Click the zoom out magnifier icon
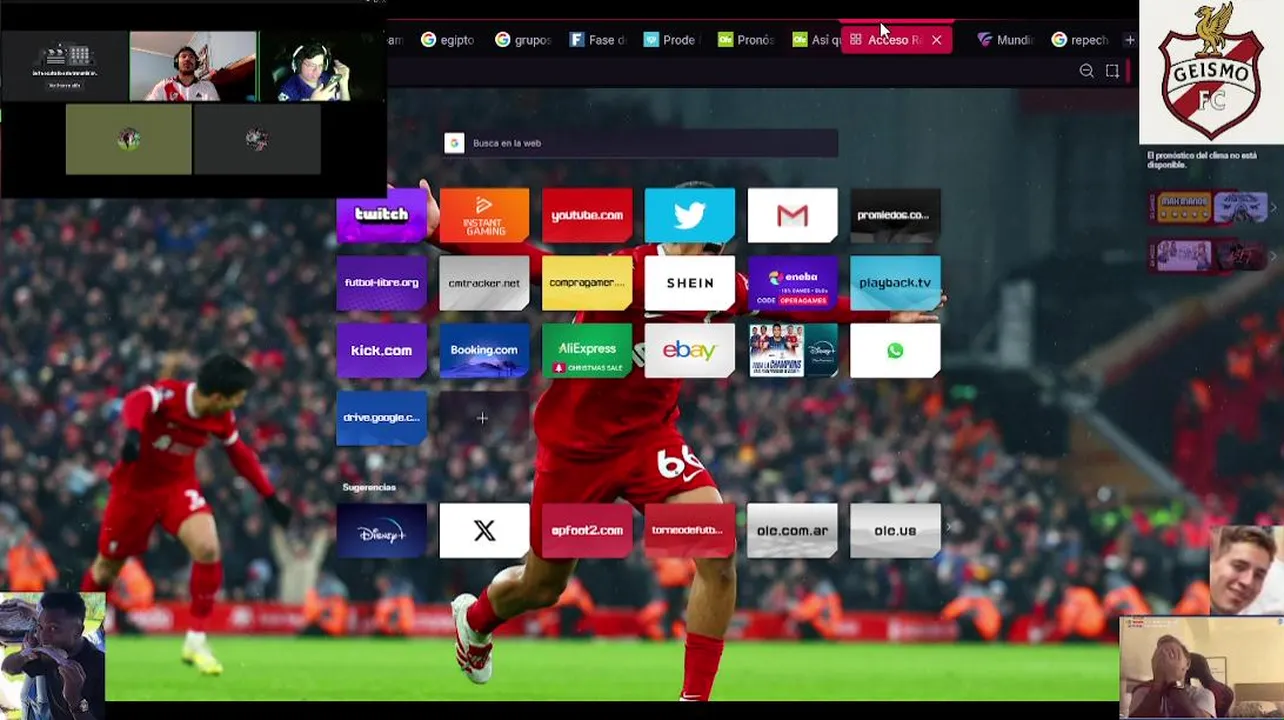 click(x=1087, y=71)
